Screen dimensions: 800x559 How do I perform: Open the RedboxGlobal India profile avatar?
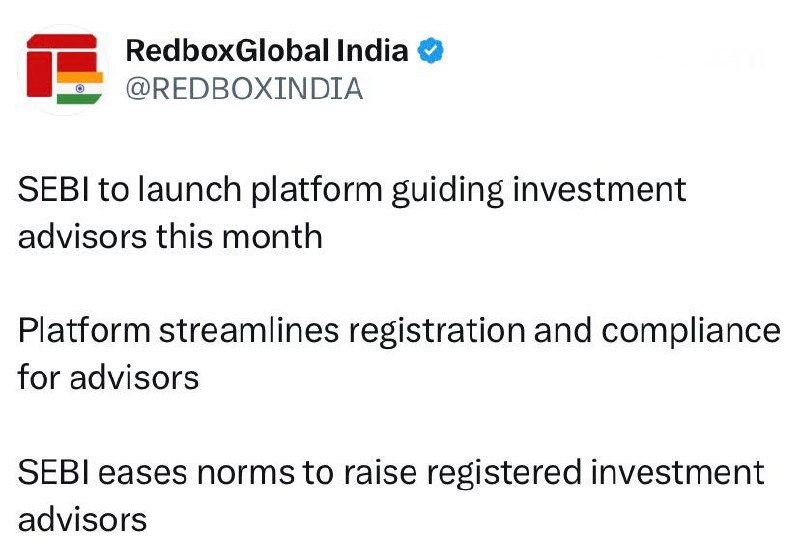(62, 68)
